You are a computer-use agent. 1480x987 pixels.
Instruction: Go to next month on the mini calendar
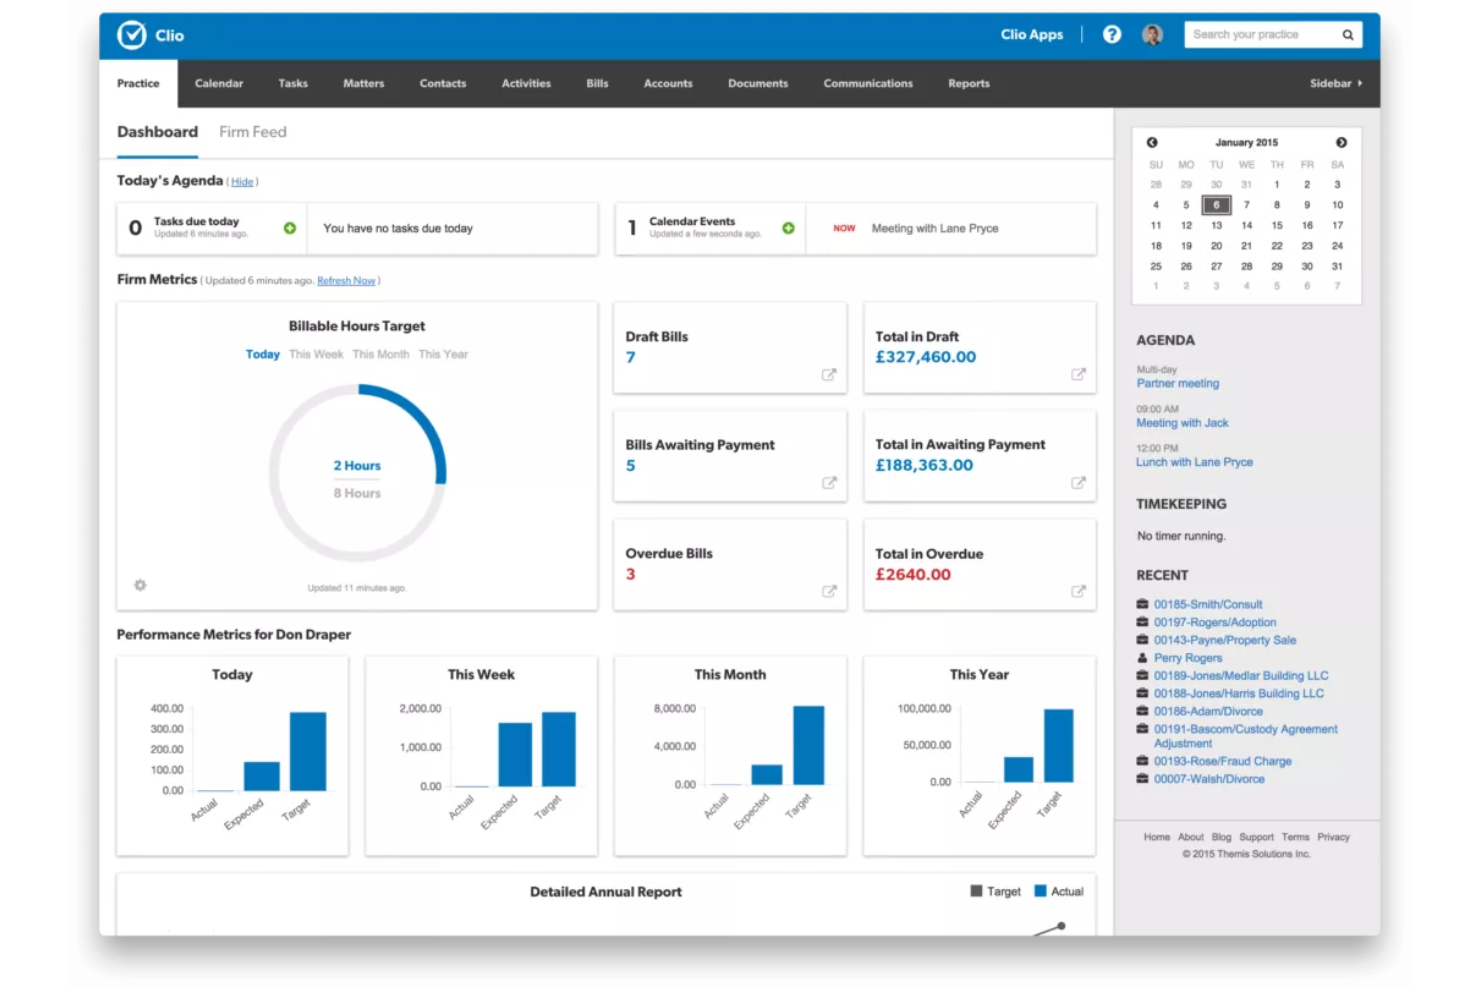pyautogui.click(x=1341, y=142)
